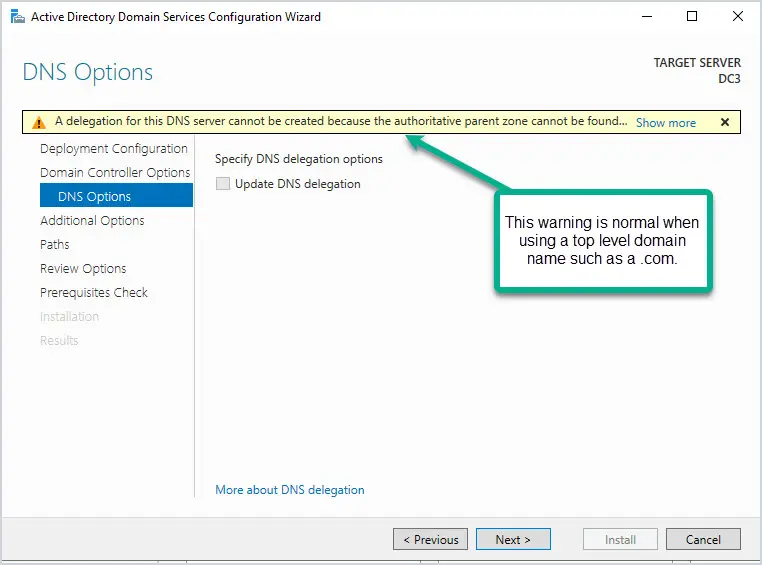The width and height of the screenshot is (762, 565).
Task: Minimize the configuration wizard window
Action: tap(647, 17)
